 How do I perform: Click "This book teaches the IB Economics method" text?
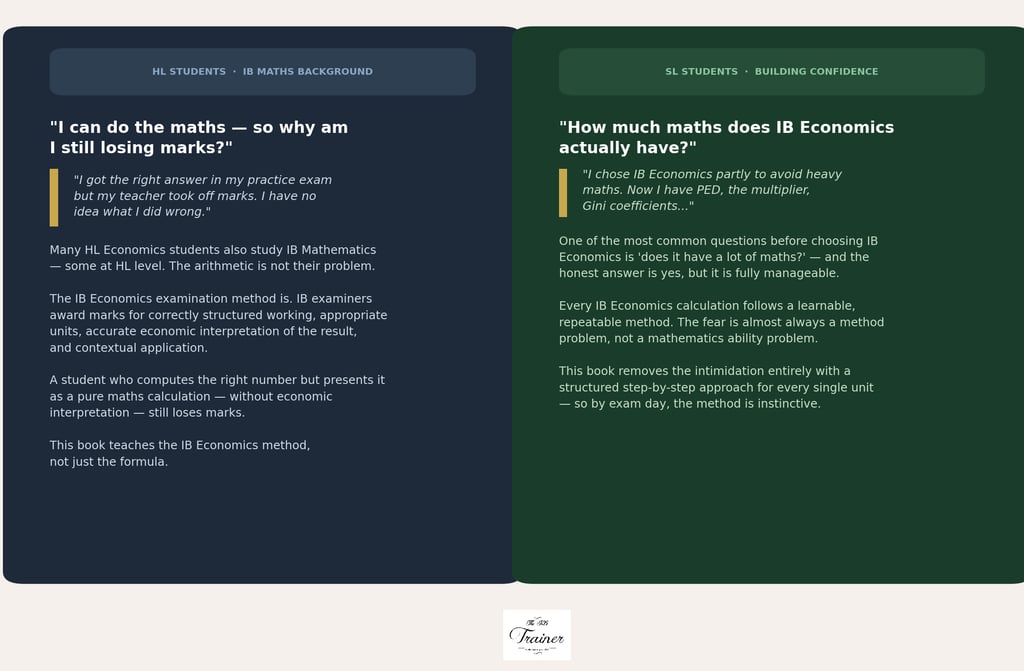pos(180,453)
